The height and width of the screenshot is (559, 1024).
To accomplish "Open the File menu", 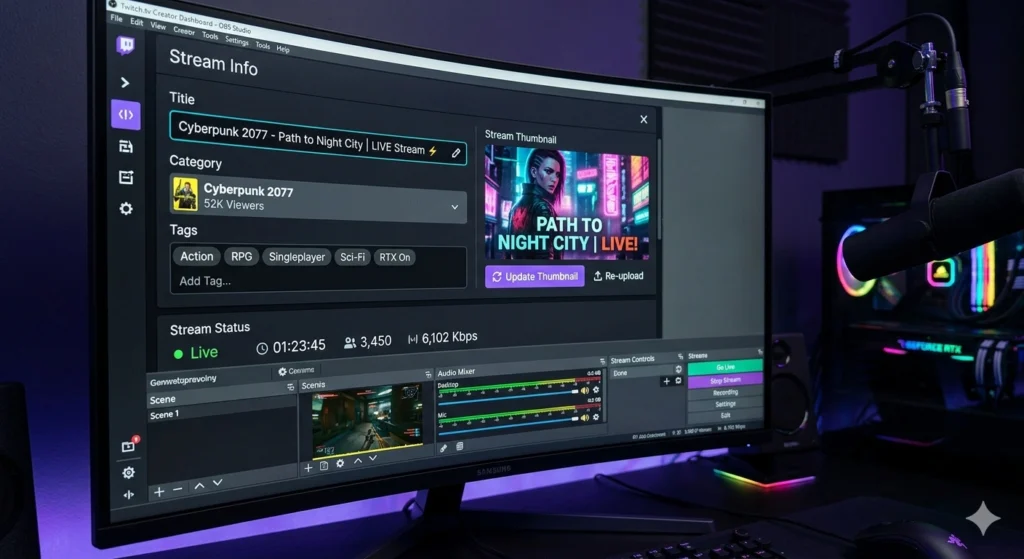I will tap(116, 18).
